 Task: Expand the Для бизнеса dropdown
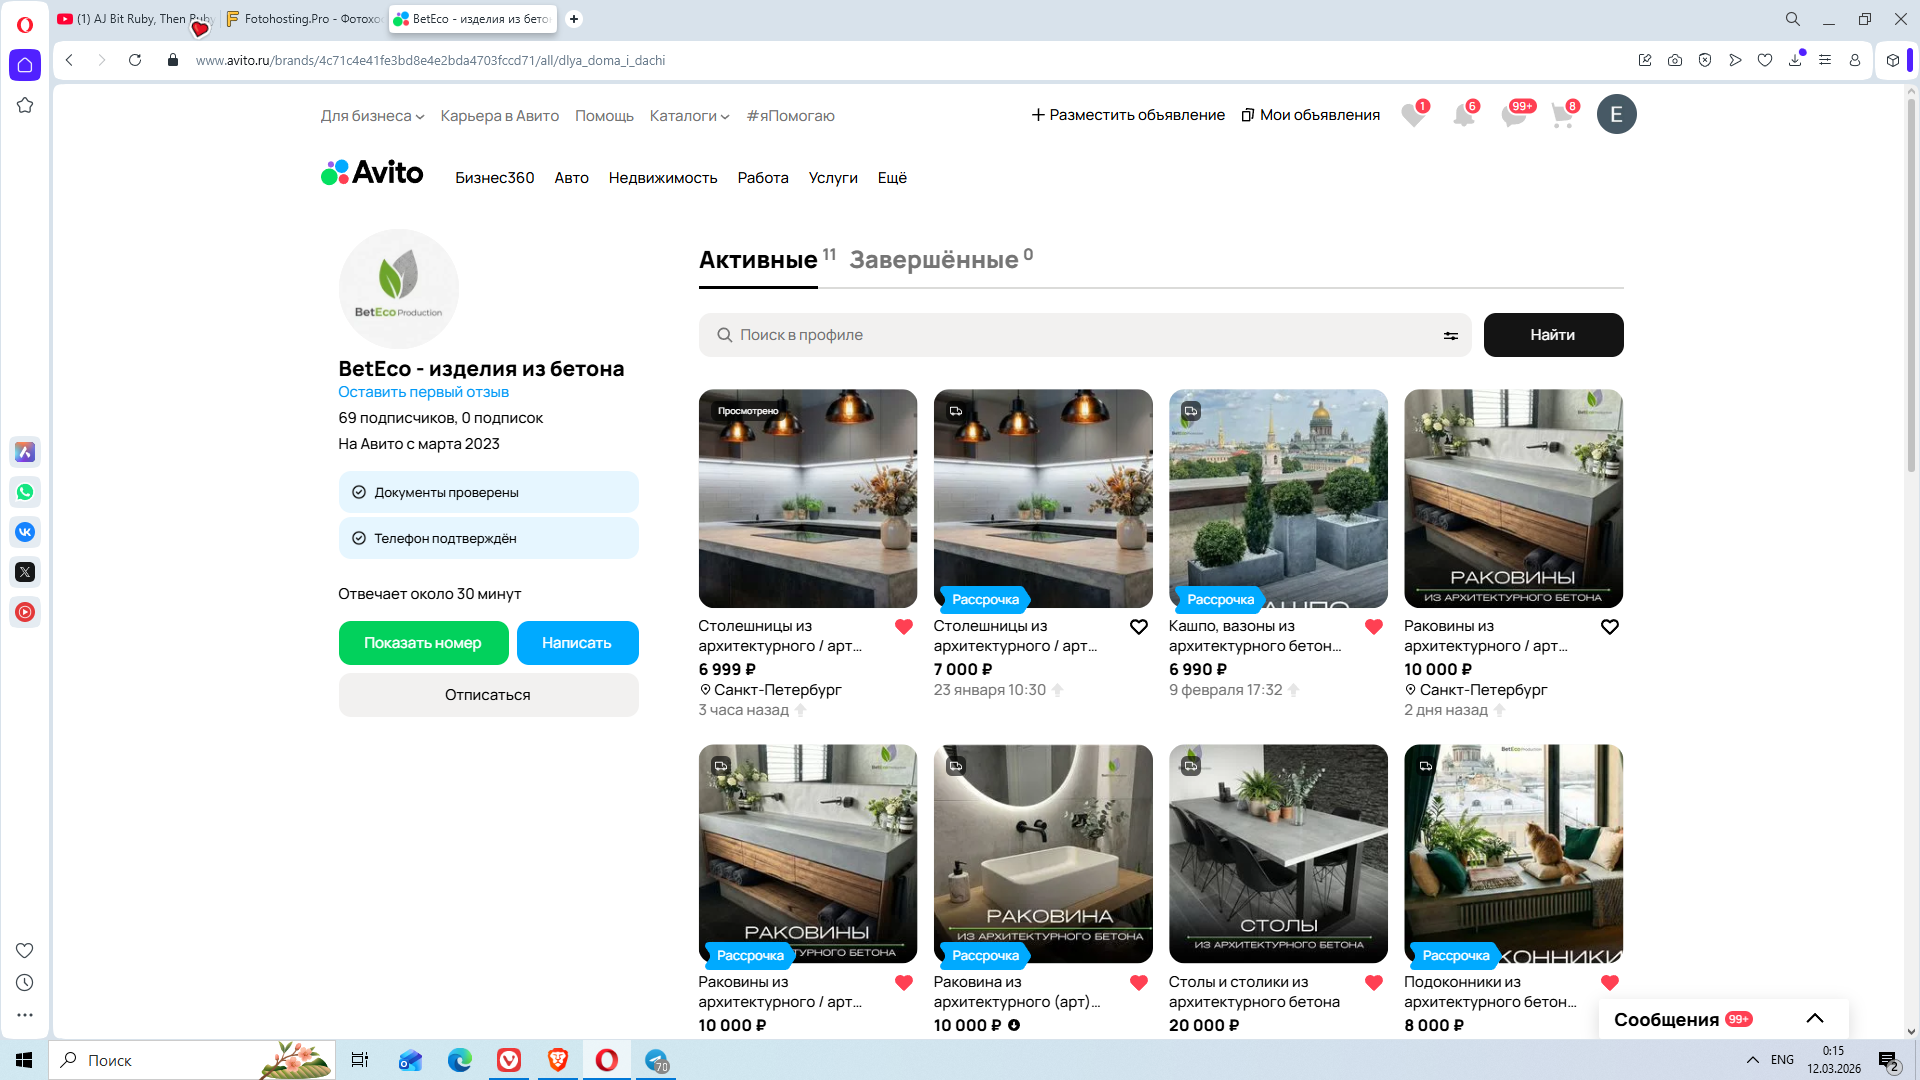pyautogui.click(x=372, y=116)
